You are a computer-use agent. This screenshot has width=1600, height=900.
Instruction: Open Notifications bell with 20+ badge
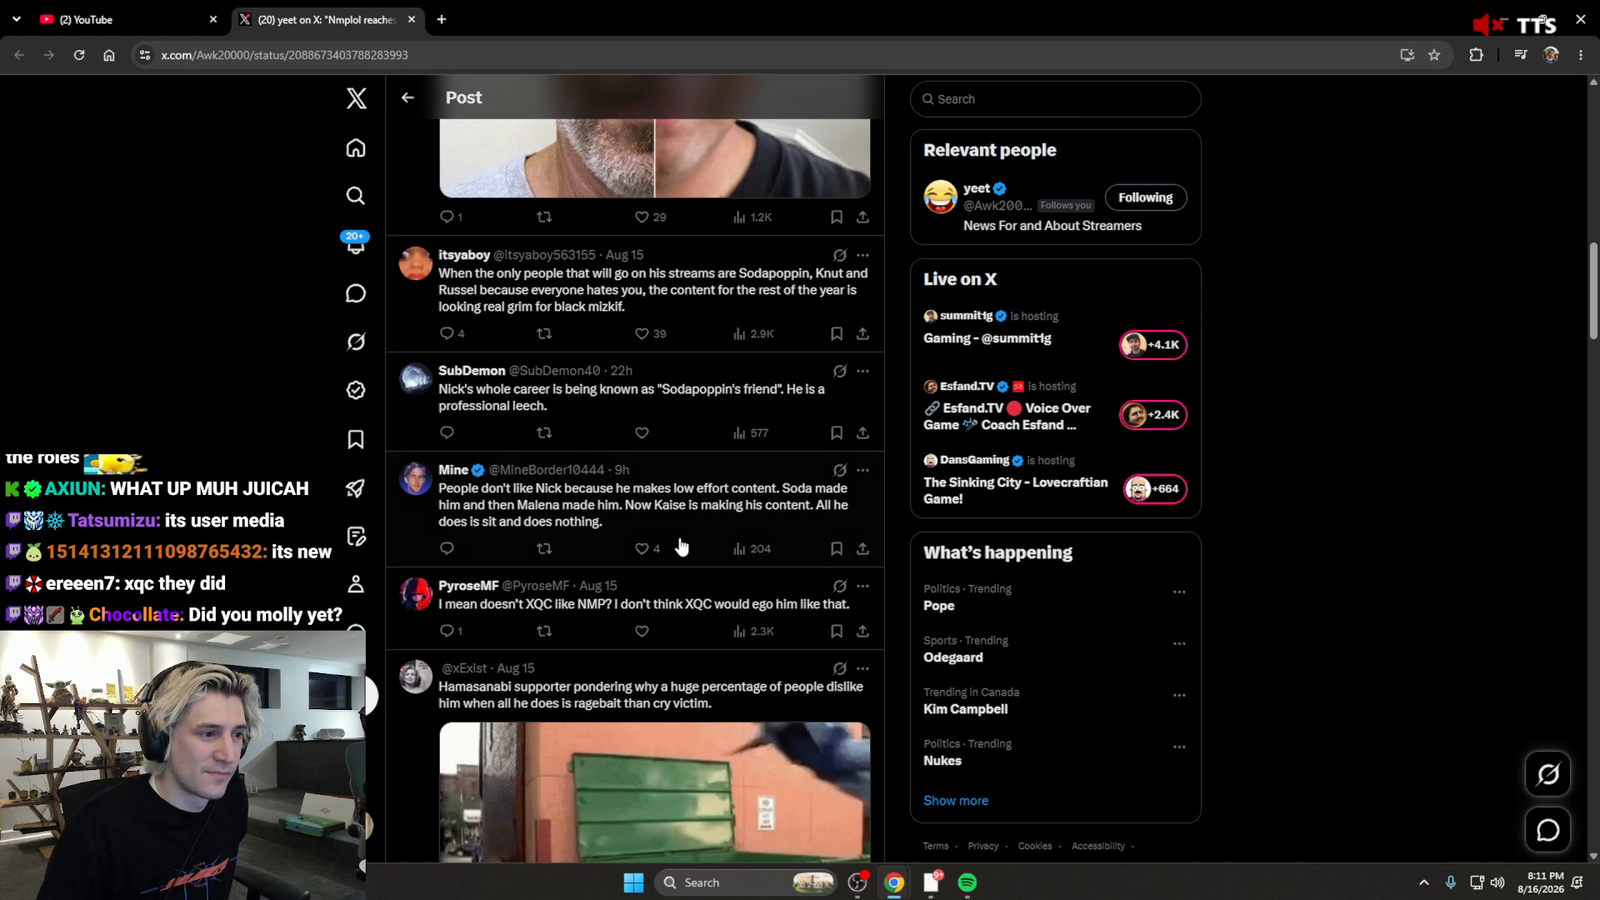click(x=356, y=243)
